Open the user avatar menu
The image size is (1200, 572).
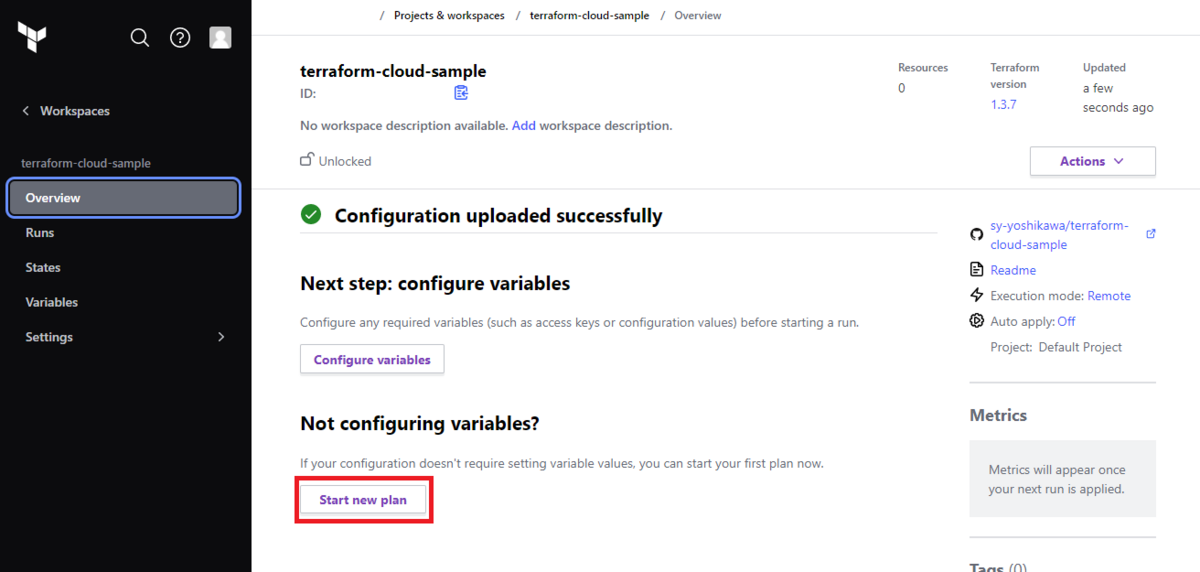pyautogui.click(x=220, y=38)
